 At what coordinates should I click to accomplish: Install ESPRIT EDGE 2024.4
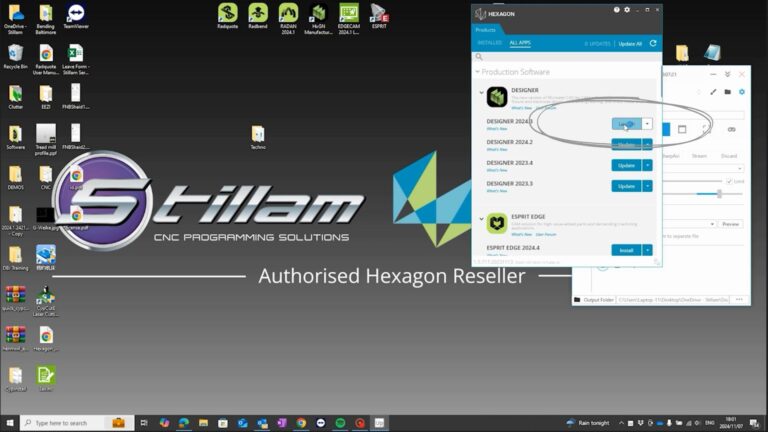click(x=626, y=250)
